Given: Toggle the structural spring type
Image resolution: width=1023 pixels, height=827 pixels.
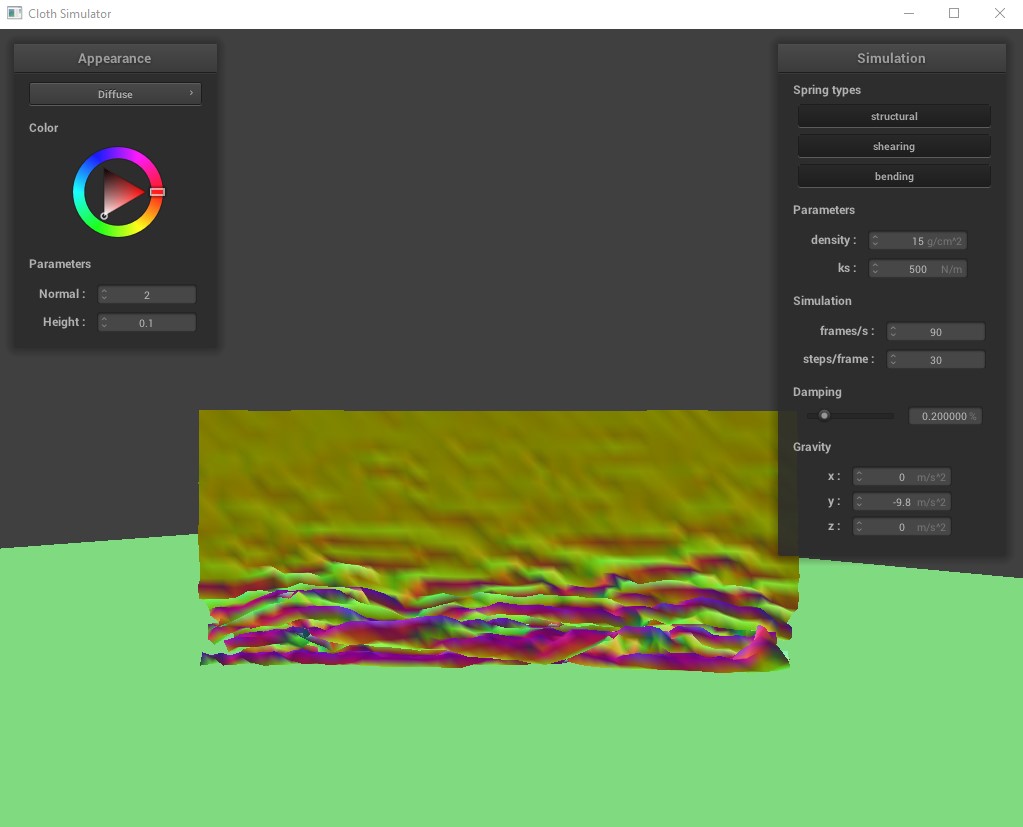Looking at the screenshot, I should click(894, 116).
